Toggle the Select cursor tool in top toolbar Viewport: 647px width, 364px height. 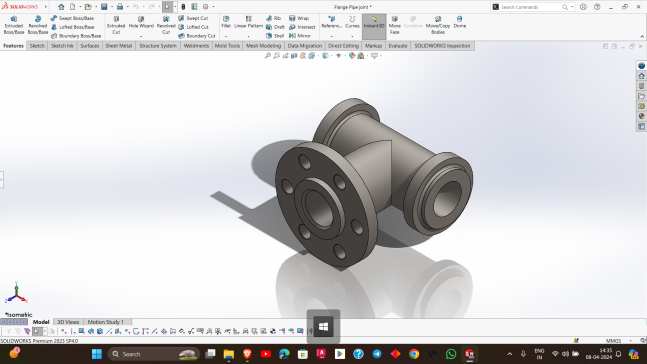(x=167, y=7)
